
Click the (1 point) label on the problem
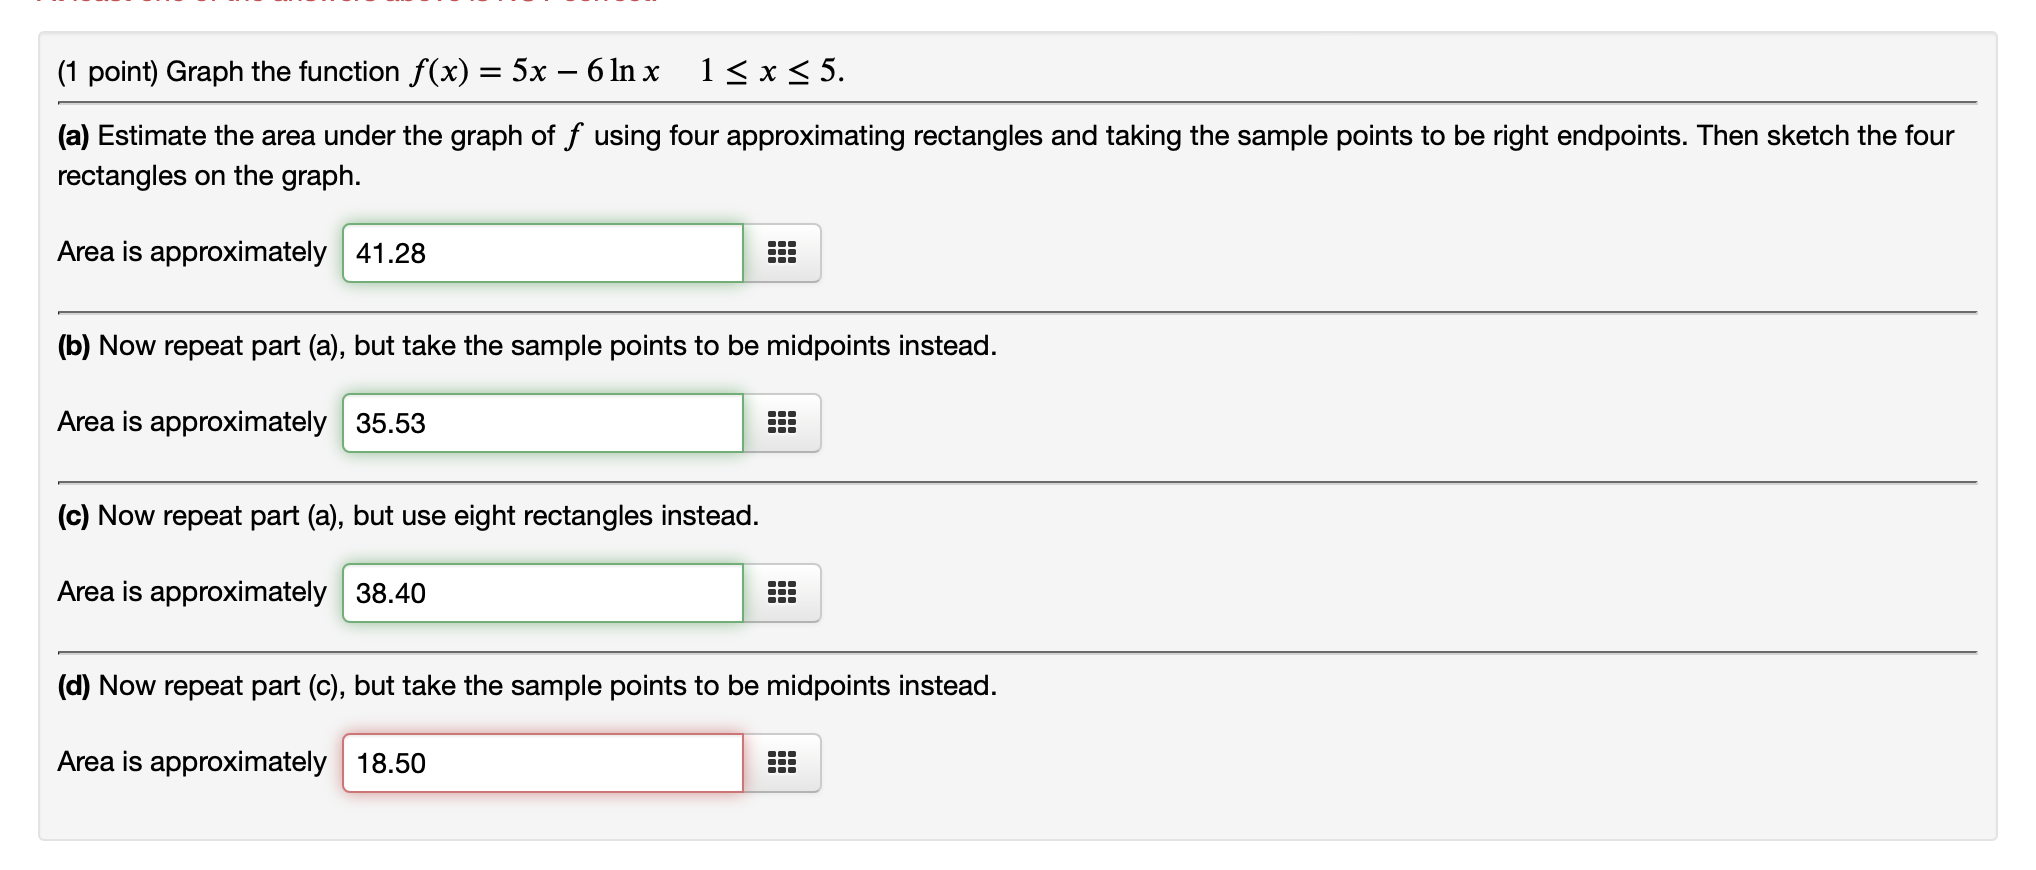click(105, 71)
